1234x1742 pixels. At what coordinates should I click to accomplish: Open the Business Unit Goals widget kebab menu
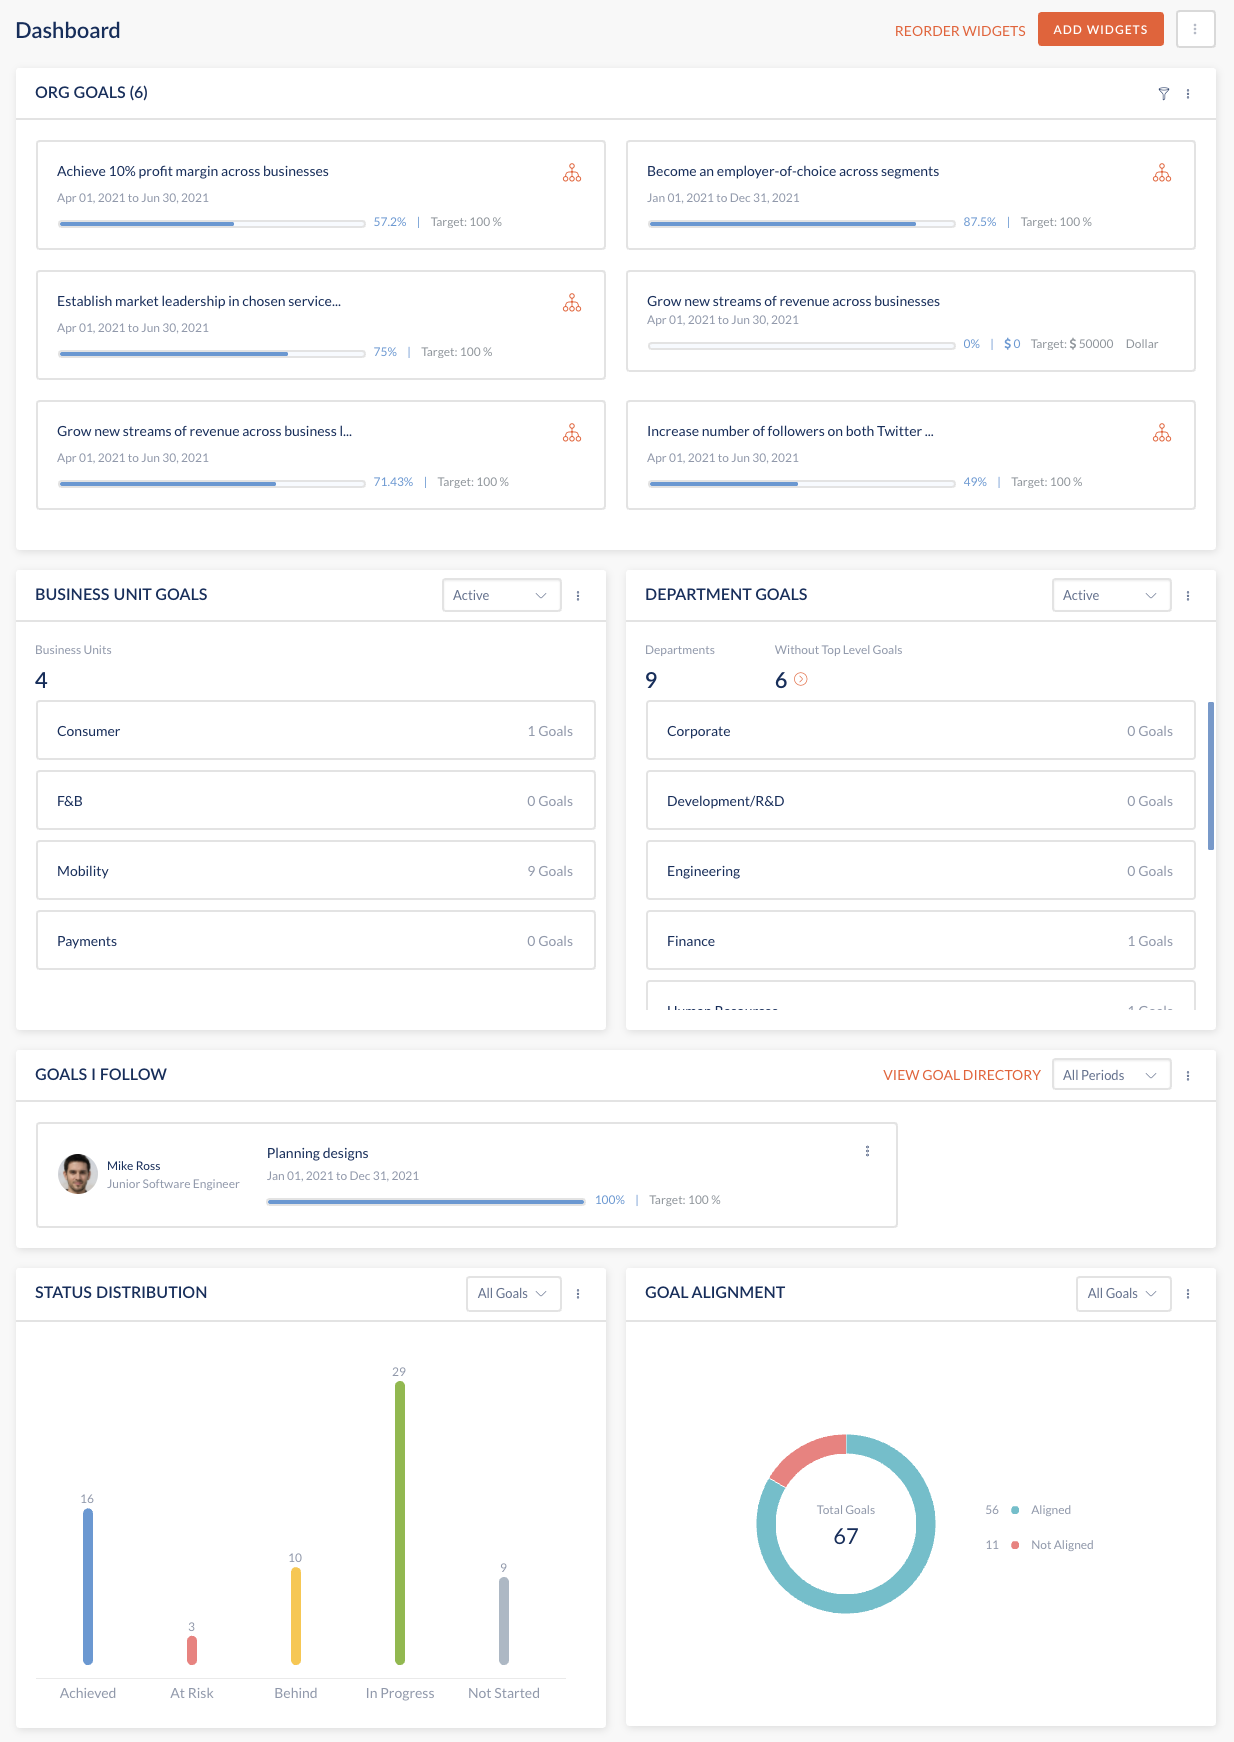[x=578, y=596]
